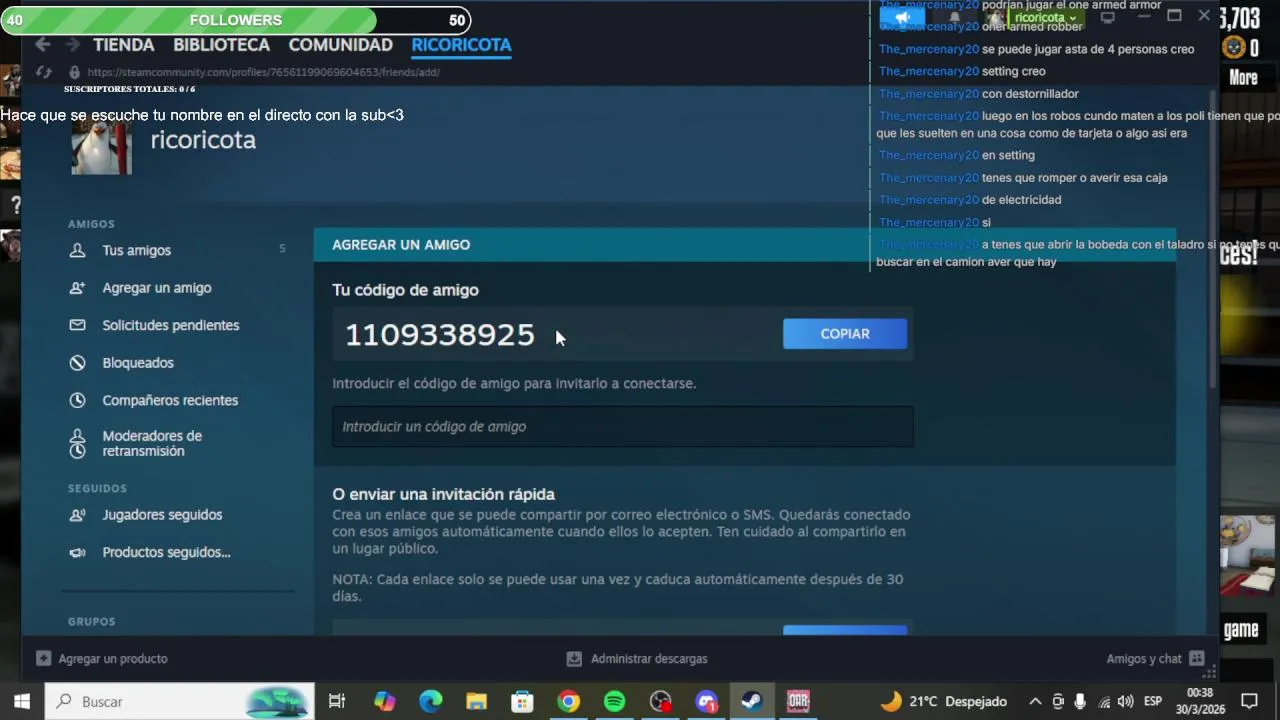
Task: Open OBS Studio from taskbar
Action: click(660, 702)
